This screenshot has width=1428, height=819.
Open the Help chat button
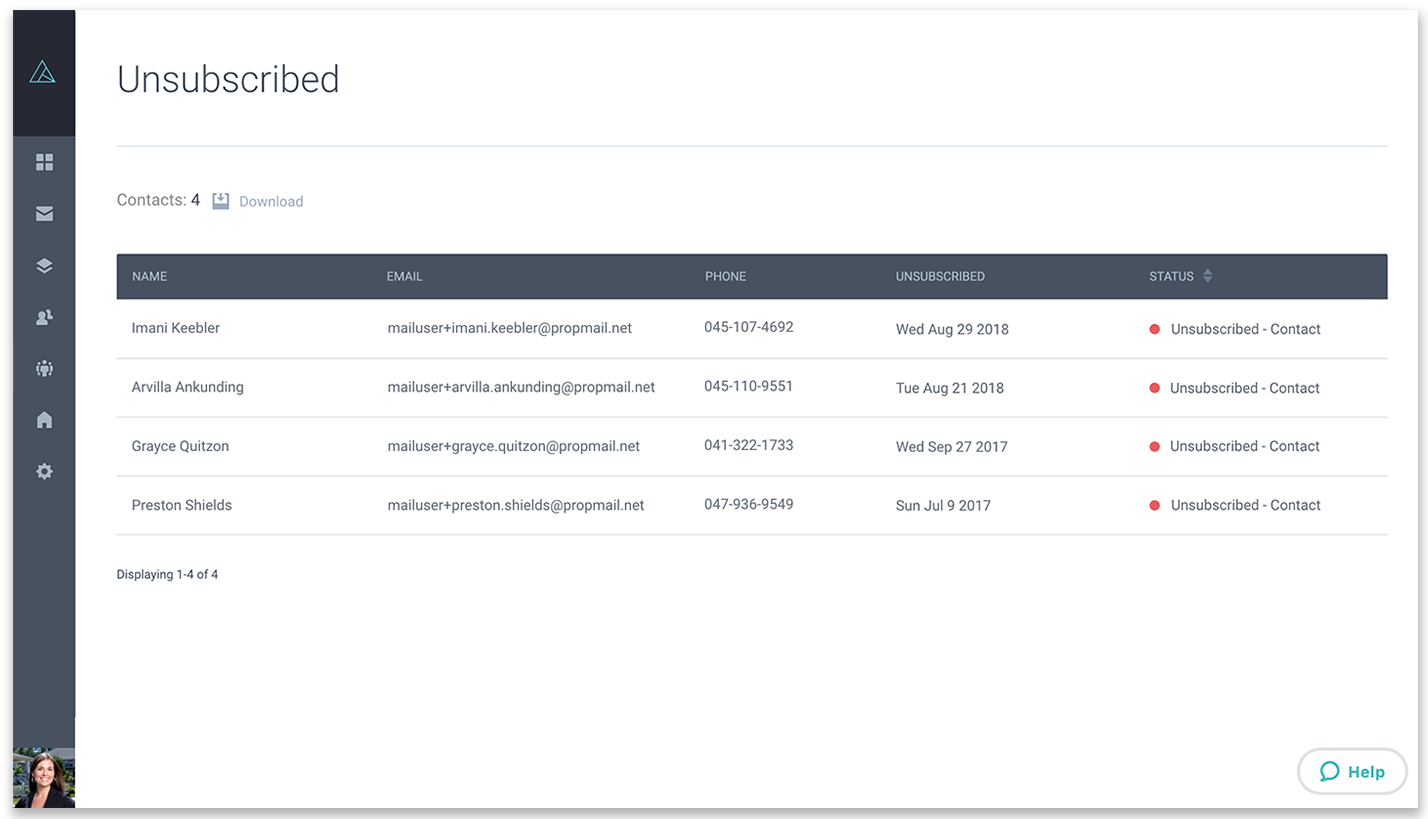click(x=1352, y=771)
